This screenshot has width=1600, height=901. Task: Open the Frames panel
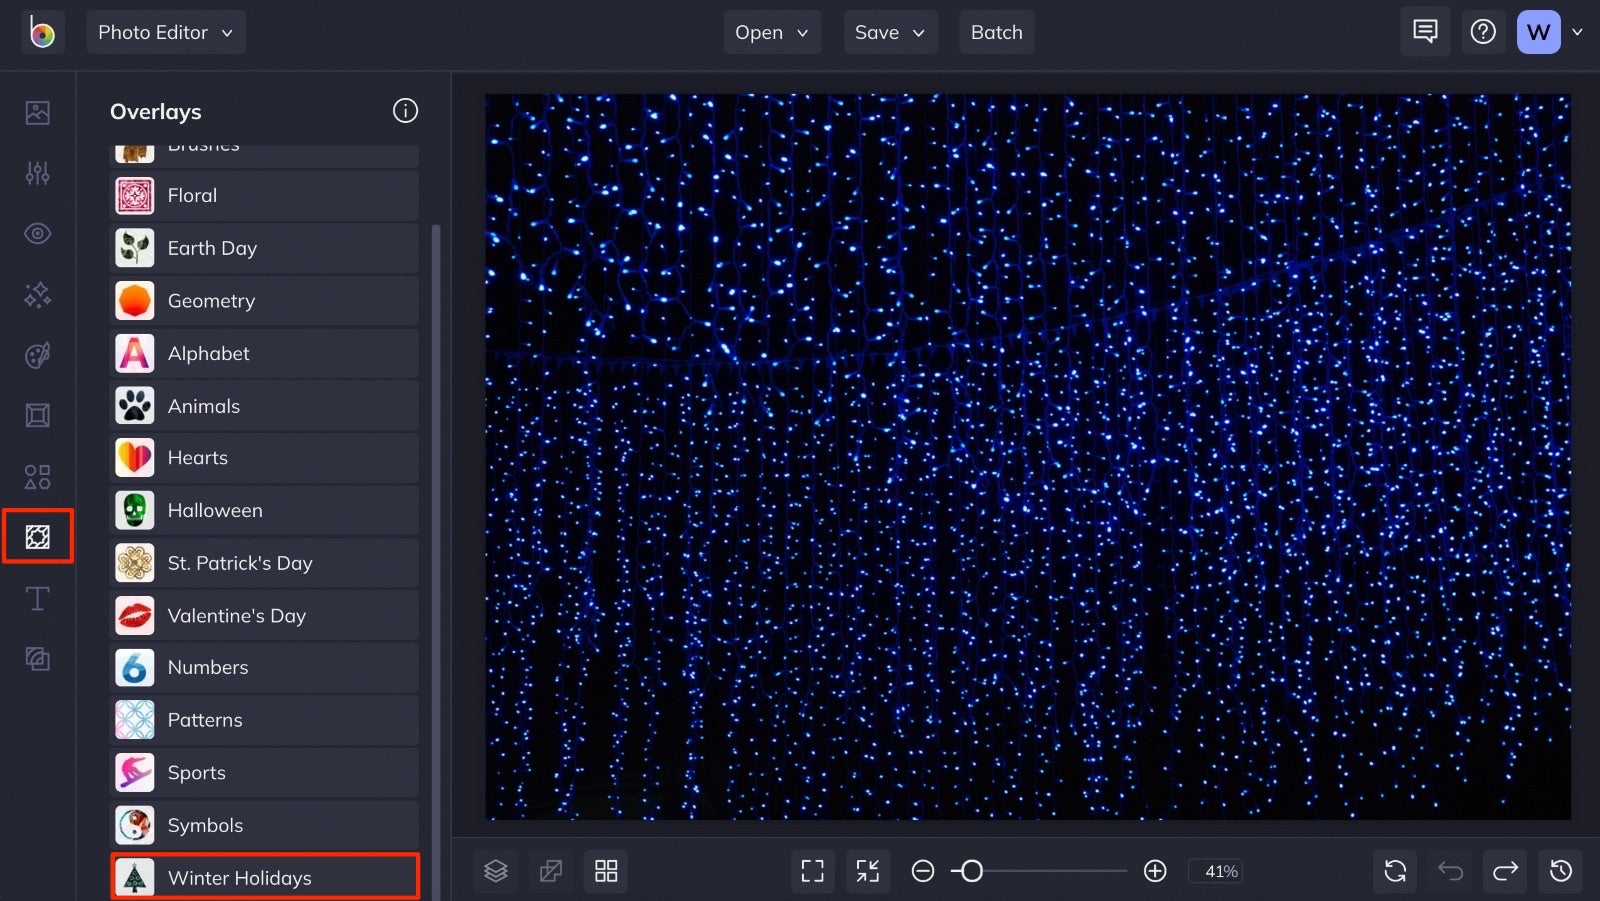coord(37,415)
